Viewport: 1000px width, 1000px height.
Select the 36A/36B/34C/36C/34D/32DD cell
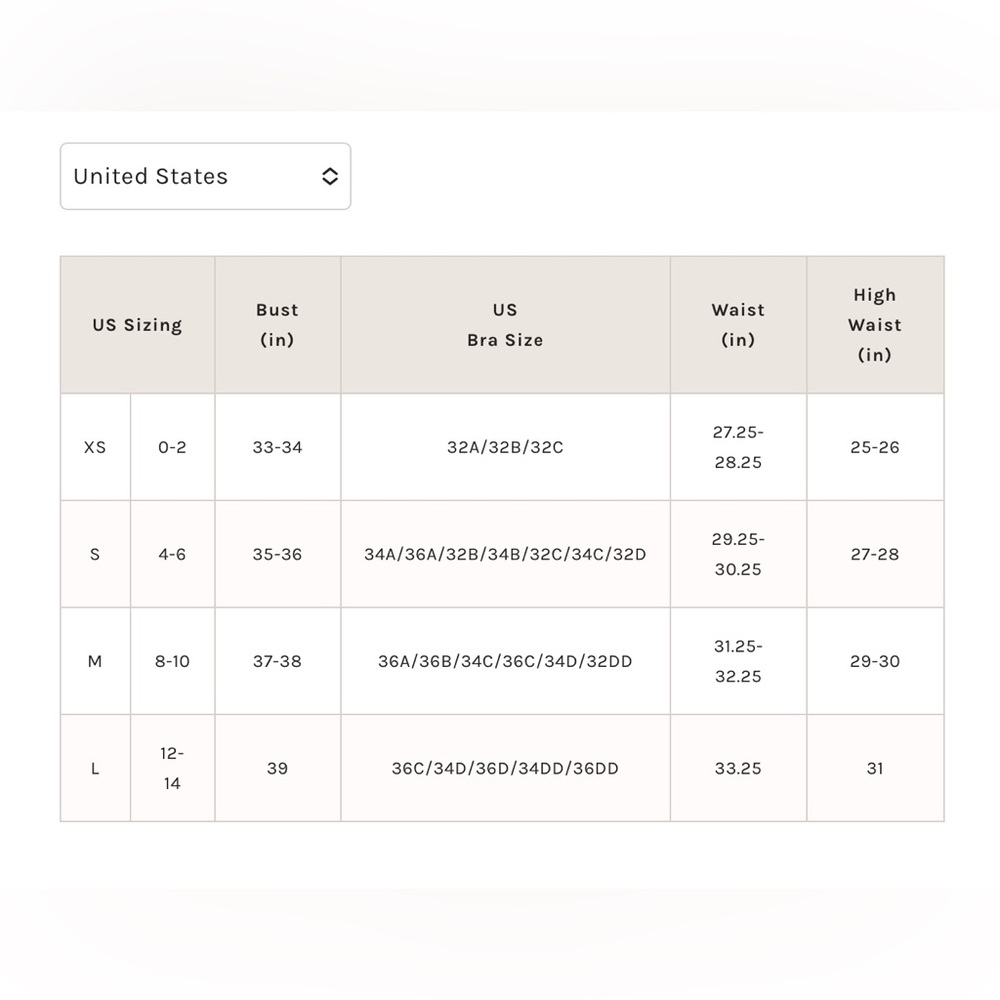point(505,661)
